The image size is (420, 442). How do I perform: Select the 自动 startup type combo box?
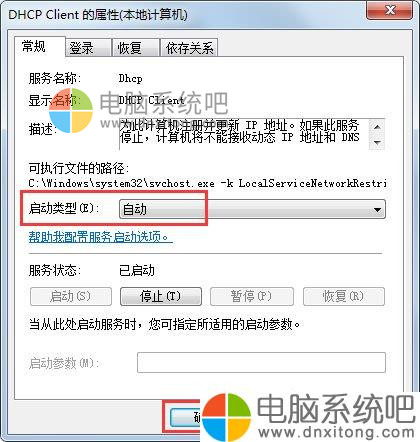click(x=252, y=210)
